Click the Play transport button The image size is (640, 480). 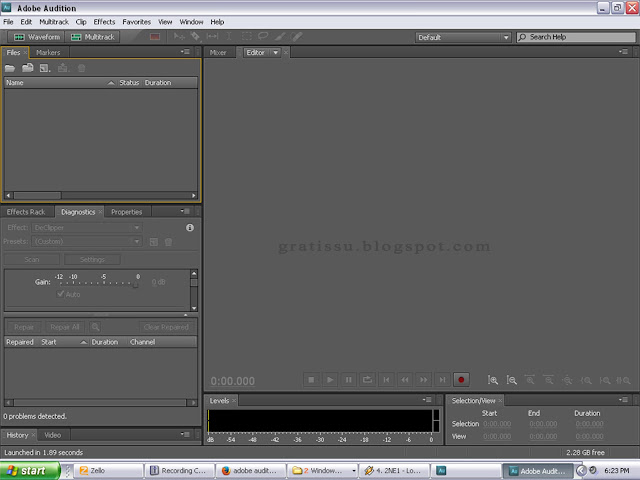click(x=330, y=380)
